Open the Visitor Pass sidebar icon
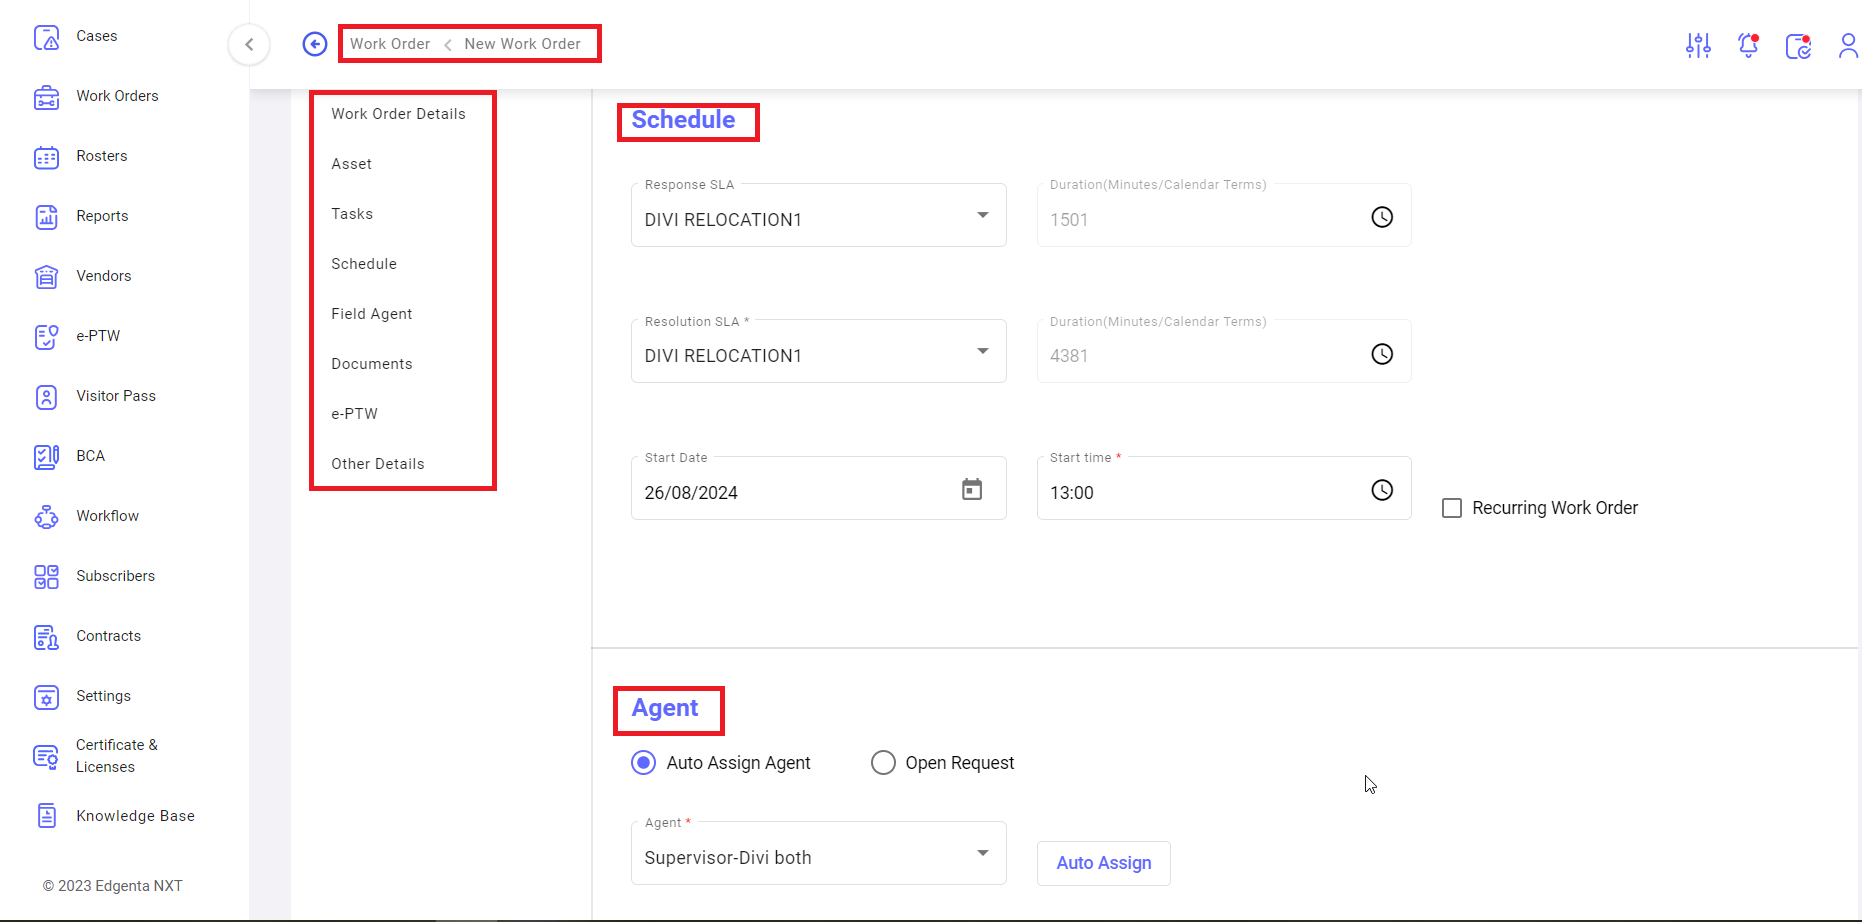Screen dimensions: 1862x922 pyautogui.click(x=47, y=397)
